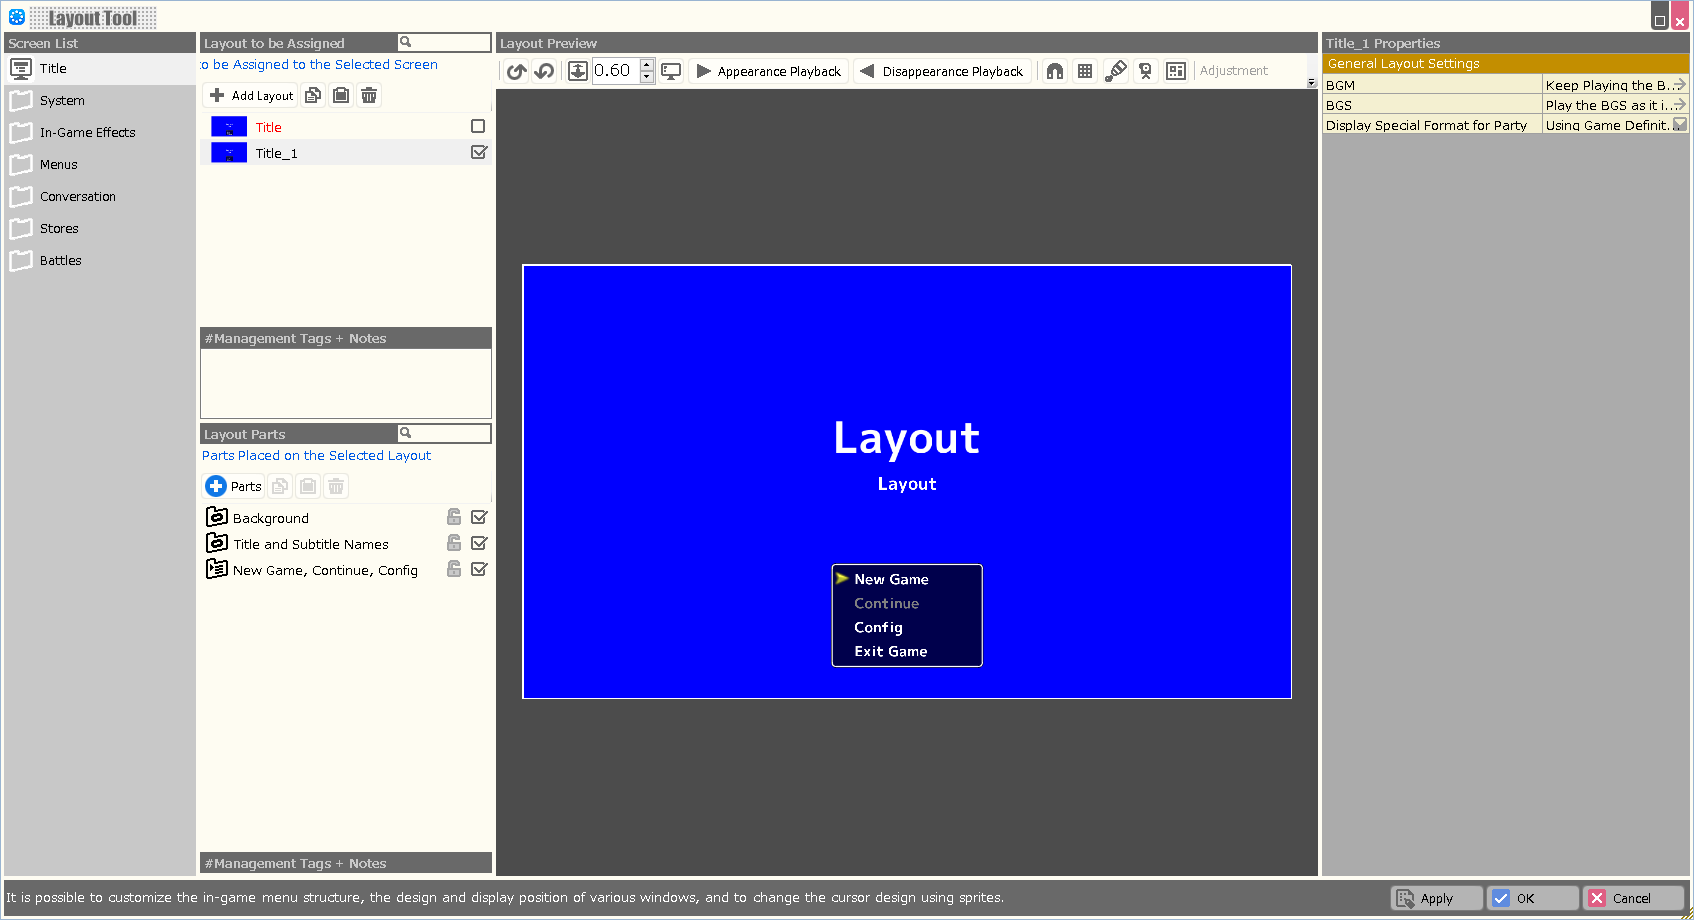The height and width of the screenshot is (920, 1694).
Task: Open the BGM setting value arrow
Action: click(1679, 85)
